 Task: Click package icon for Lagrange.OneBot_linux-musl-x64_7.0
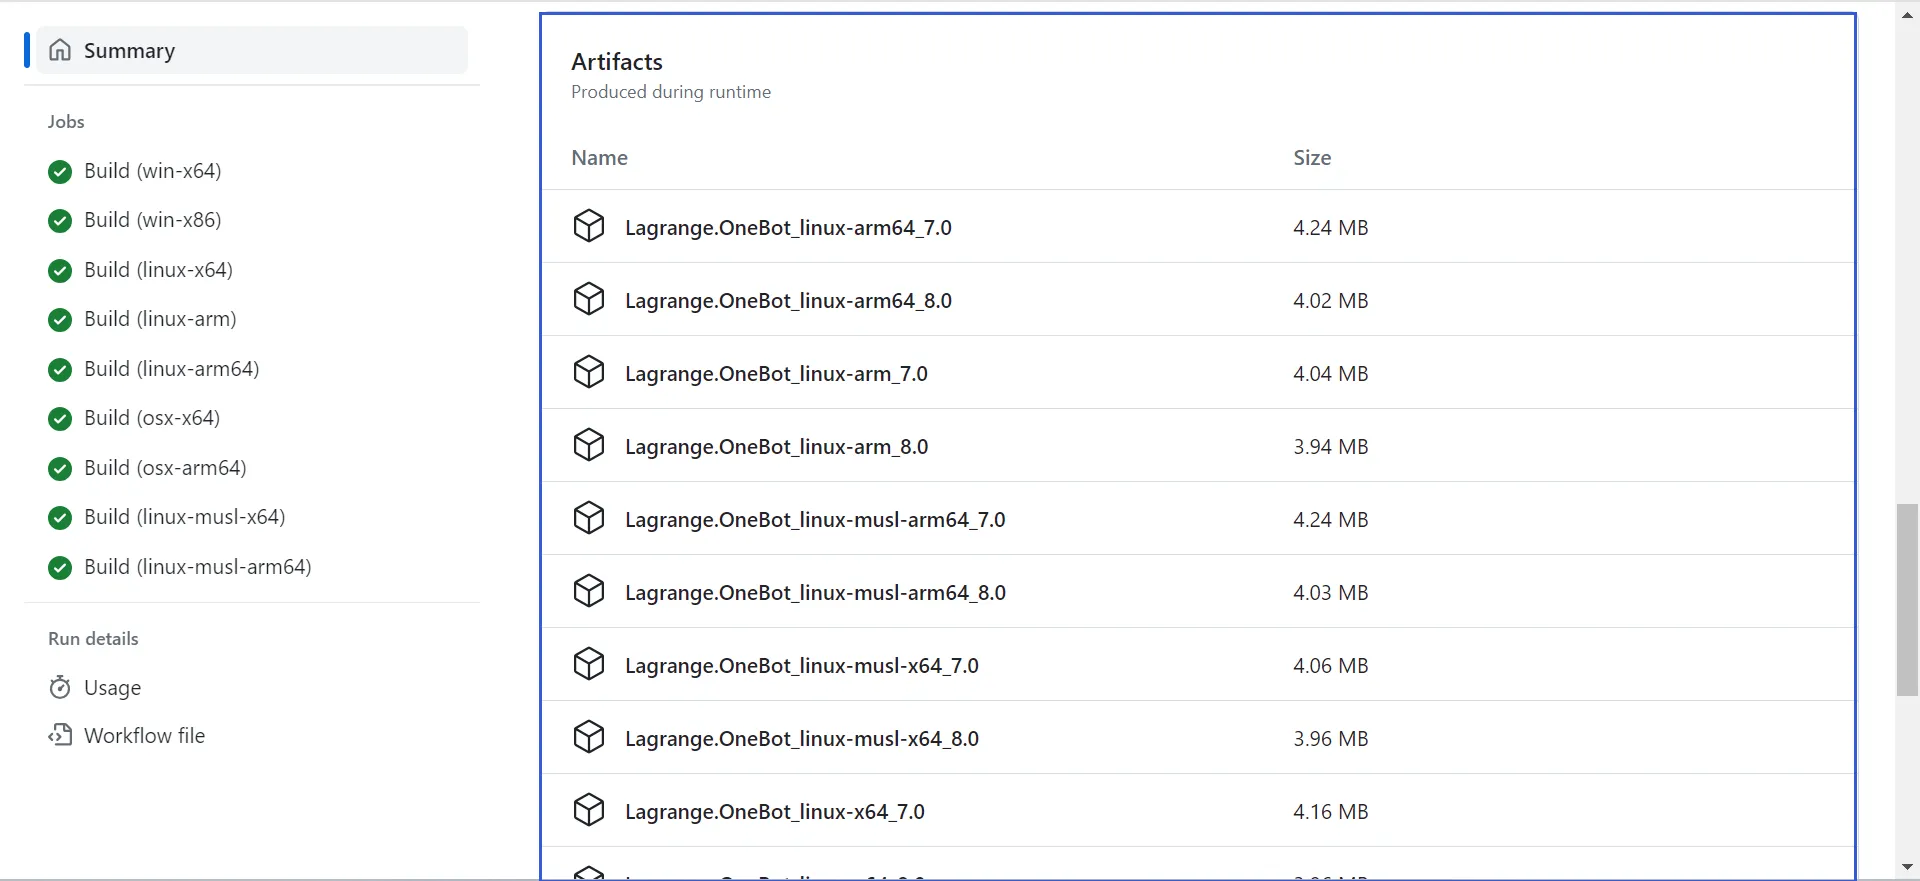(589, 664)
